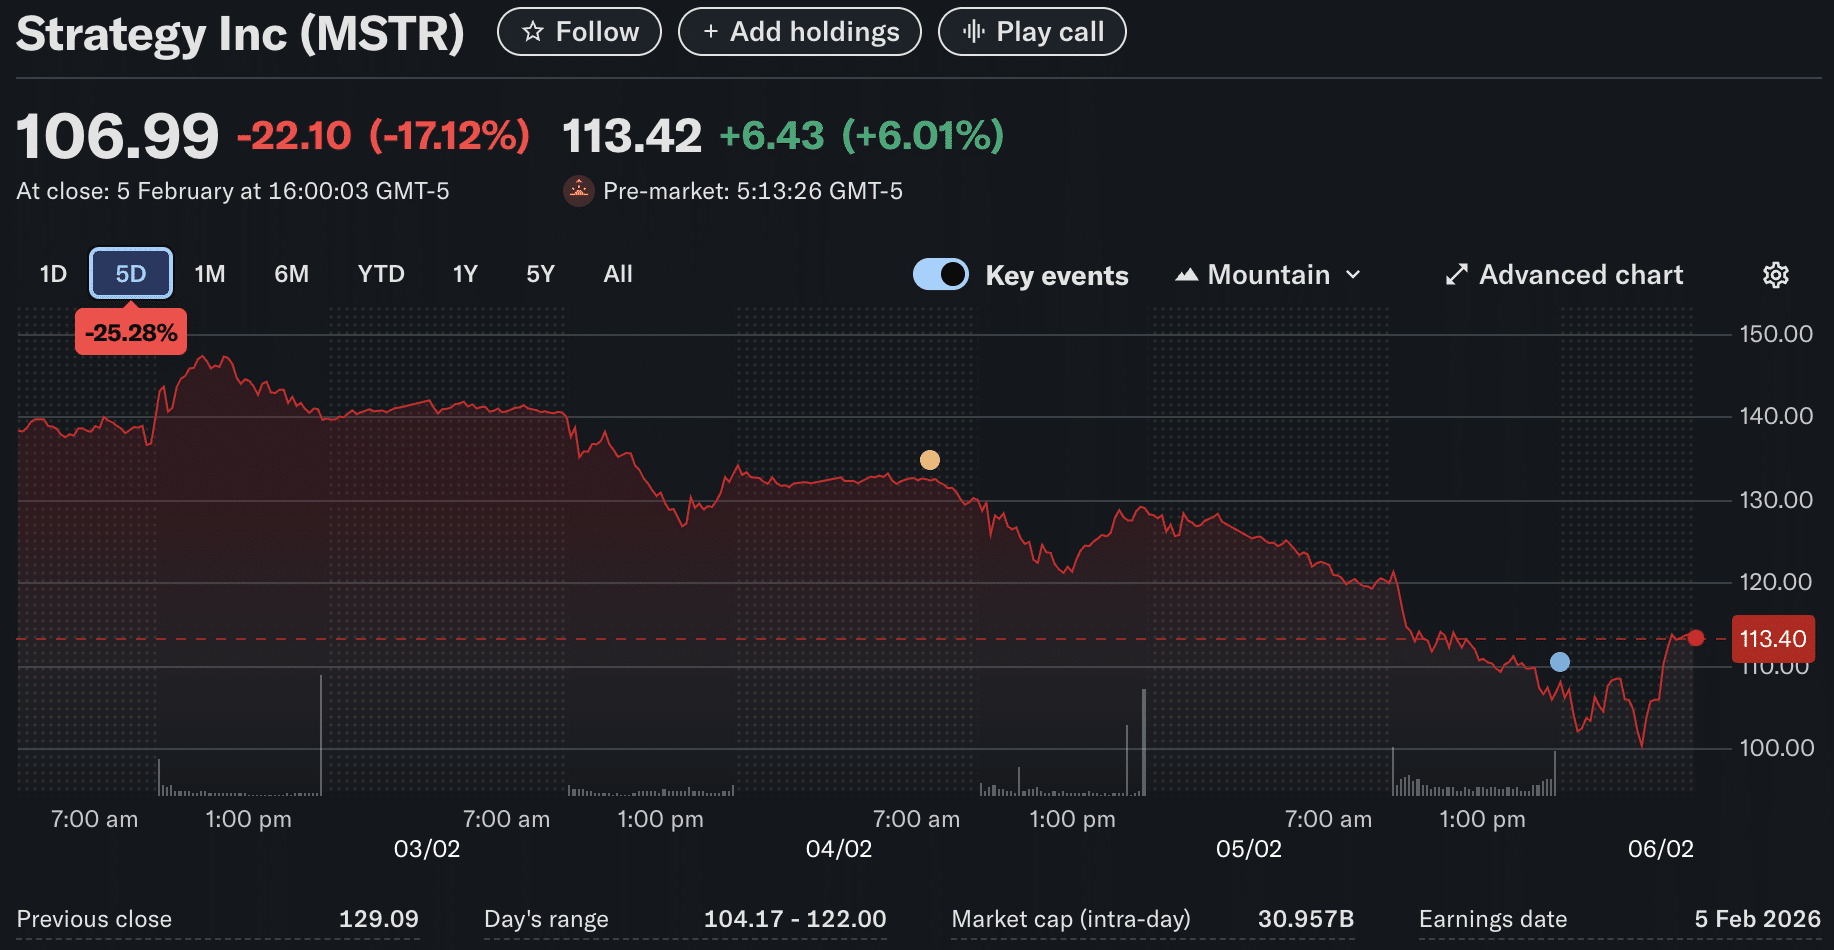Viewport: 1834px width, 950px height.
Task: Click the 113.40 price label
Action: [1773, 639]
